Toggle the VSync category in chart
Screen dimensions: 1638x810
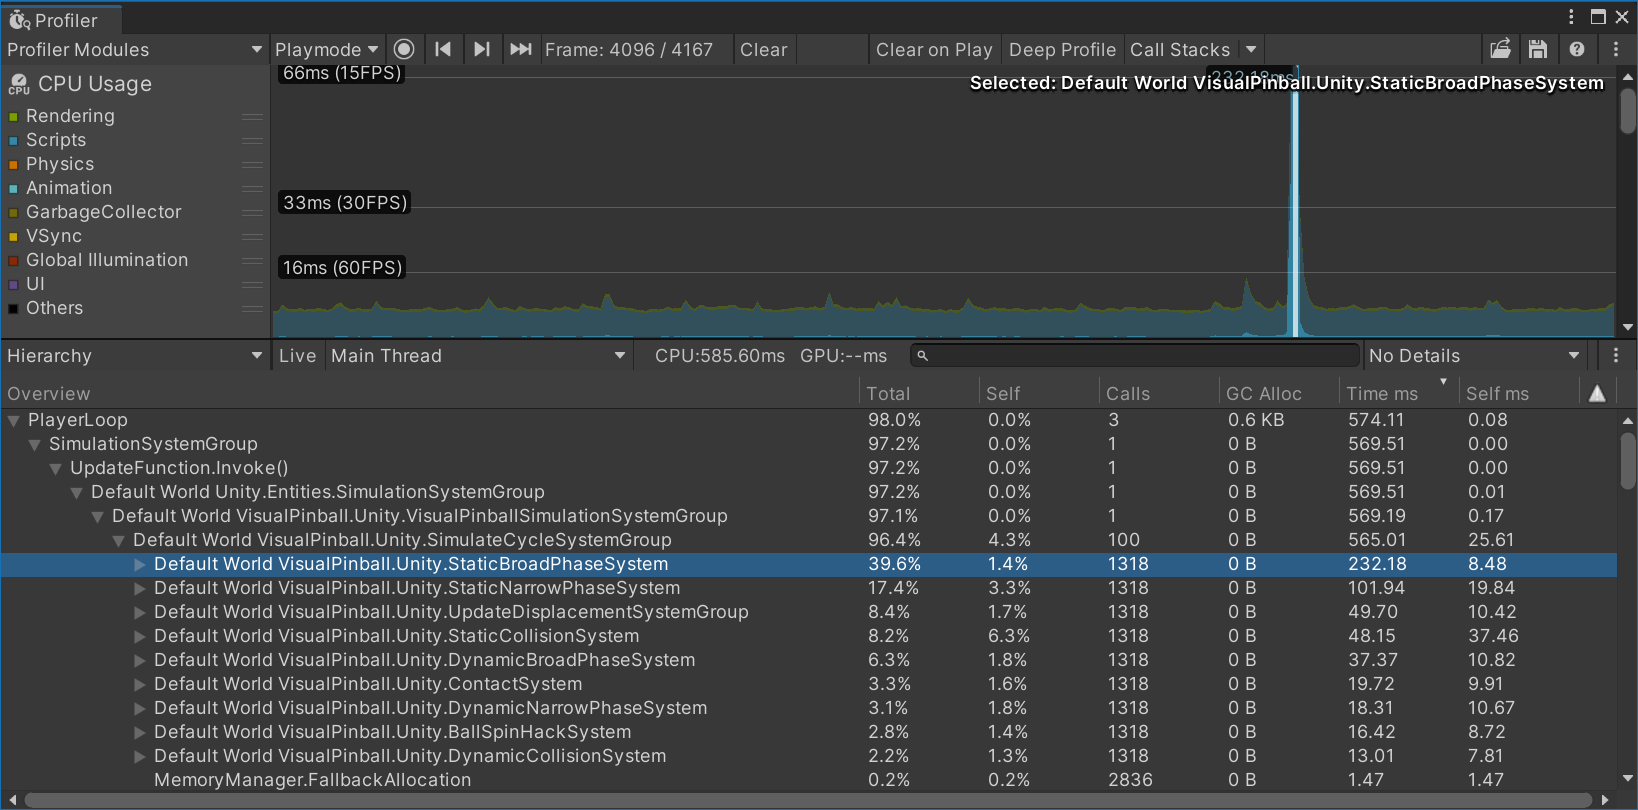tap(14, 237)
